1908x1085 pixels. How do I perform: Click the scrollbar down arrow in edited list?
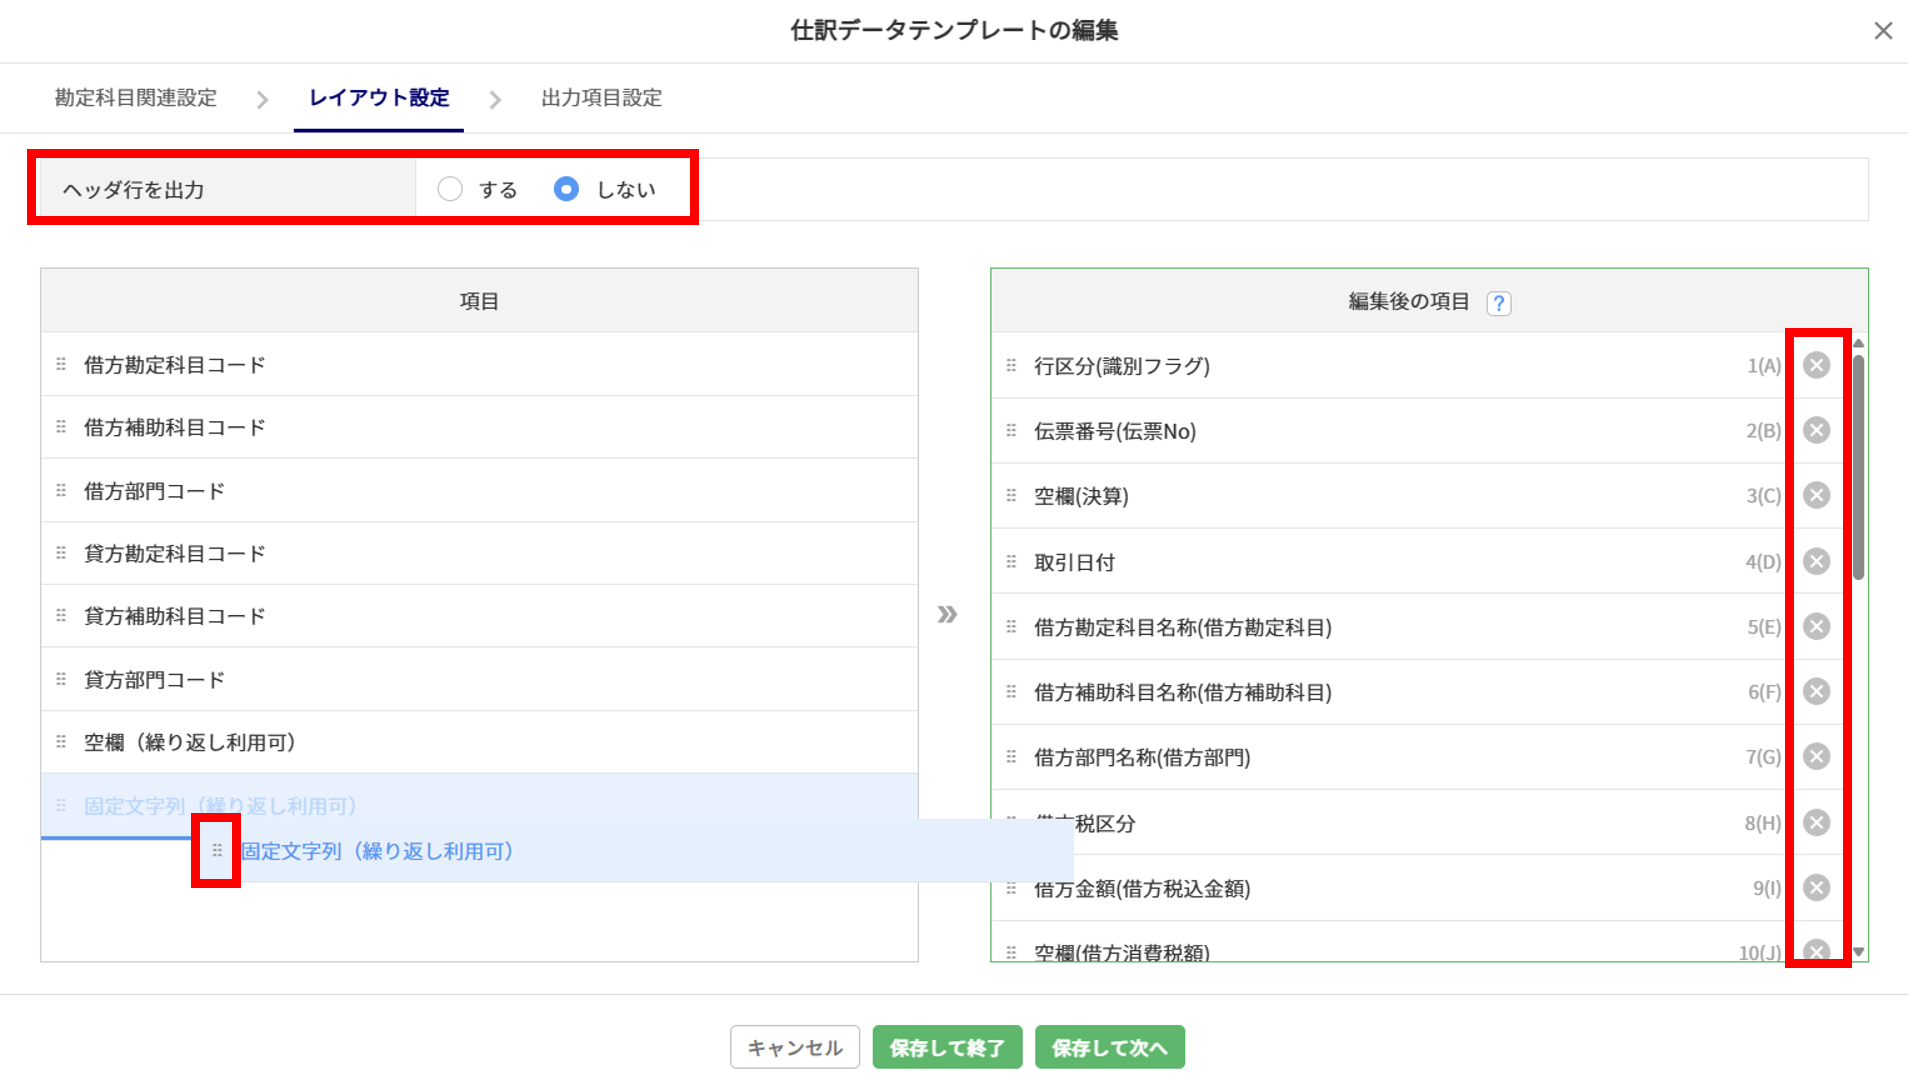coord(1859,952)
